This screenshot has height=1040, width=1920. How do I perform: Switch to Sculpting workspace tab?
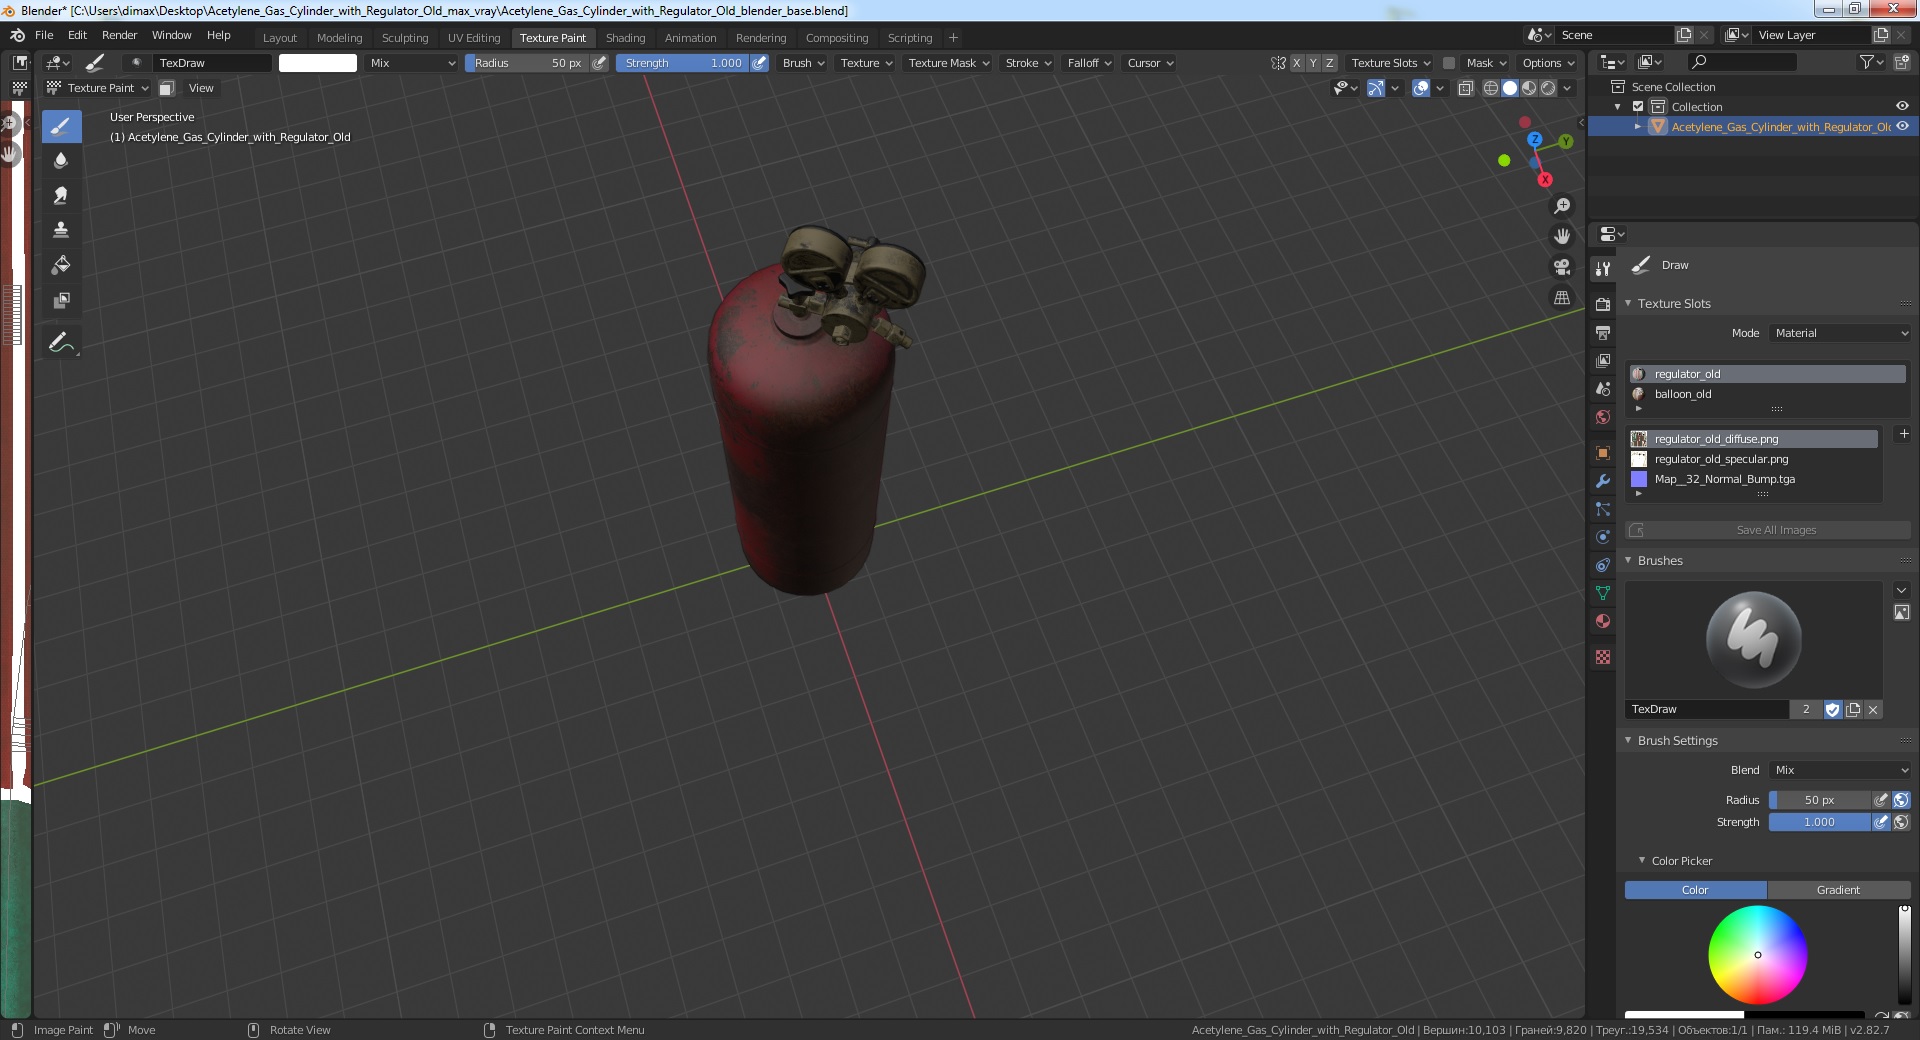[405, 38]
